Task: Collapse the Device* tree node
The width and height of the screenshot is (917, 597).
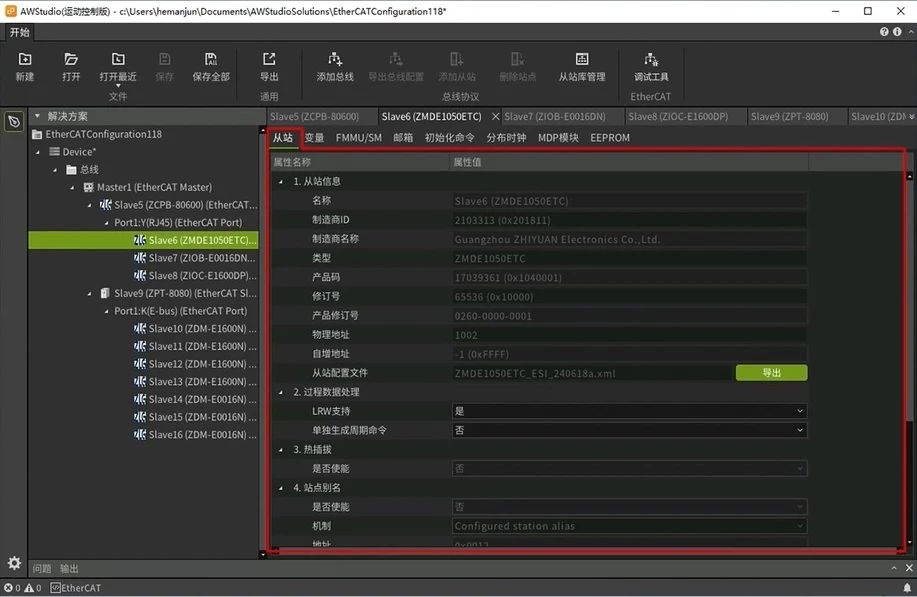Action: (38, 152)
